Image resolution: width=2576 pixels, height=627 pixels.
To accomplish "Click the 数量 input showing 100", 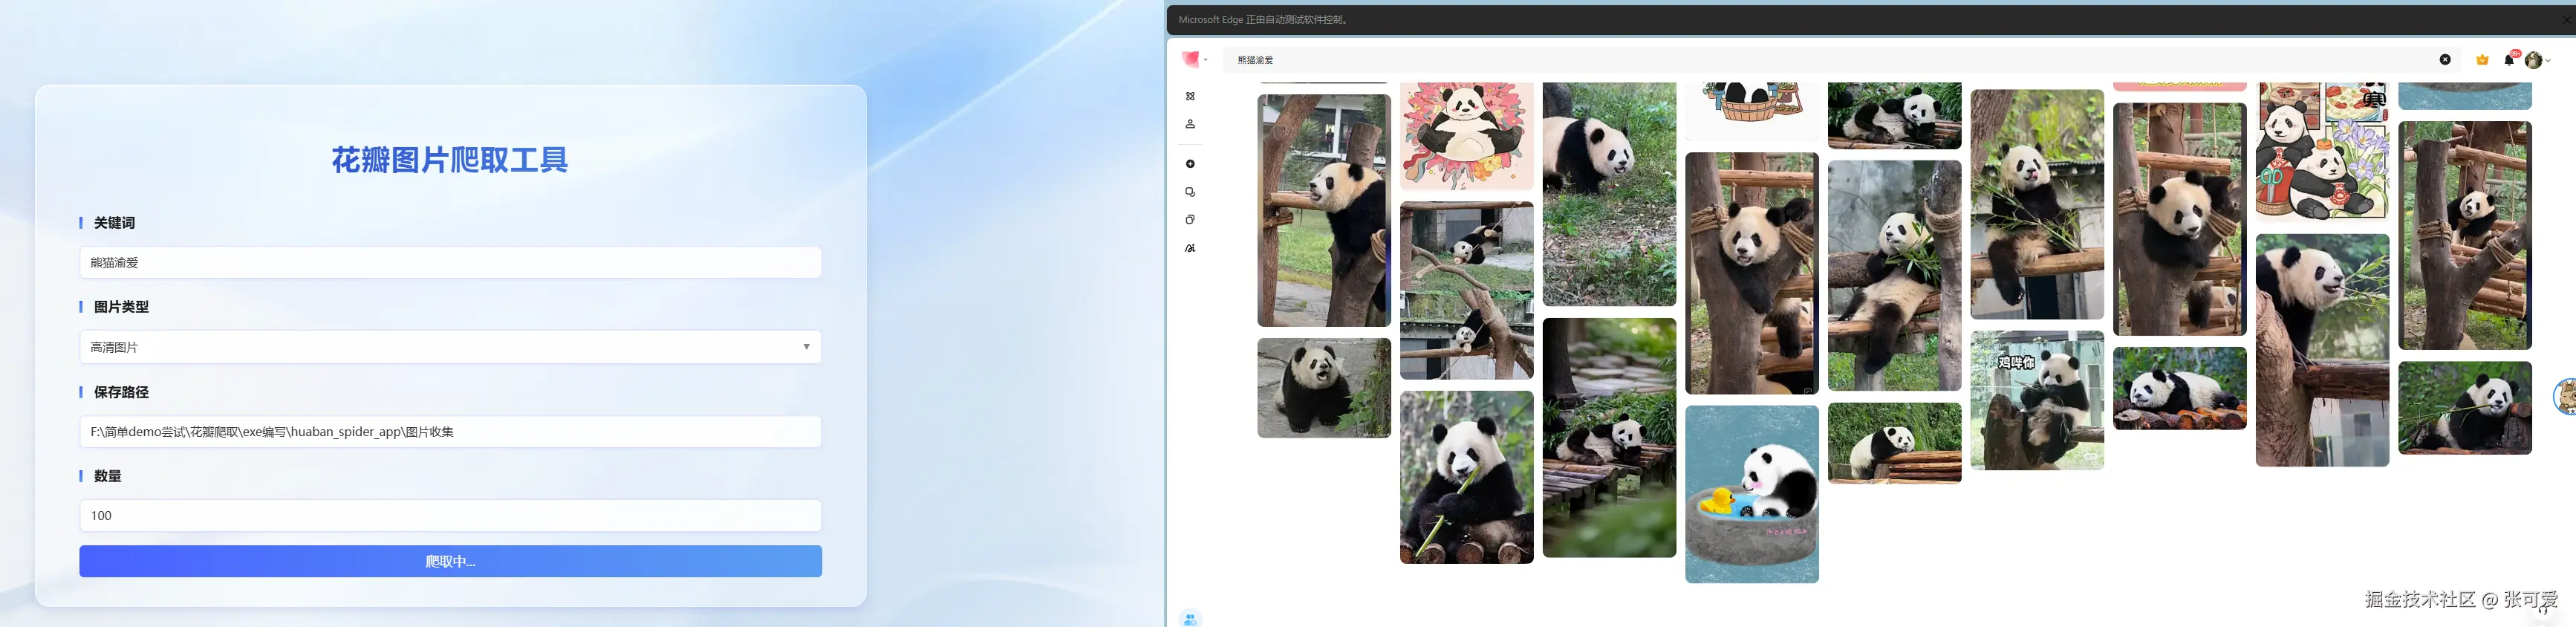I will [450, 516].
